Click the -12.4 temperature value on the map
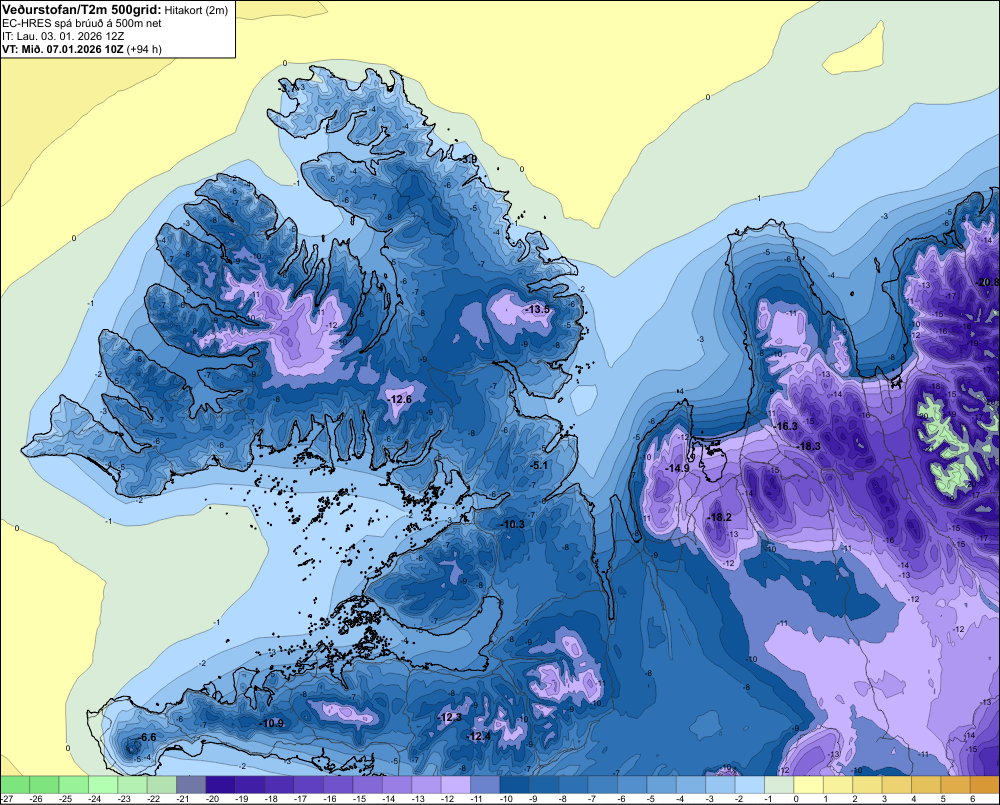Screen dimensions: 1000x805 pyautogui.click(x=479, y=736)
